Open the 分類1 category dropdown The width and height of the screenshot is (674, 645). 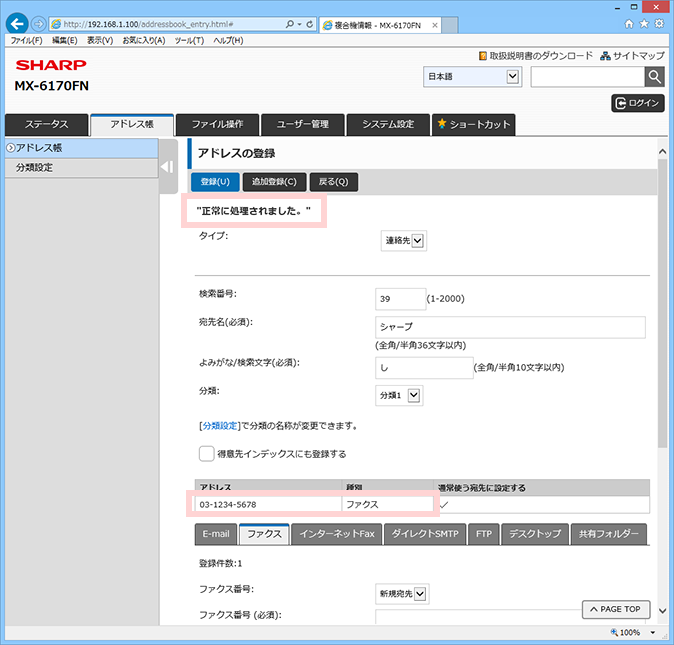[399, 395]
